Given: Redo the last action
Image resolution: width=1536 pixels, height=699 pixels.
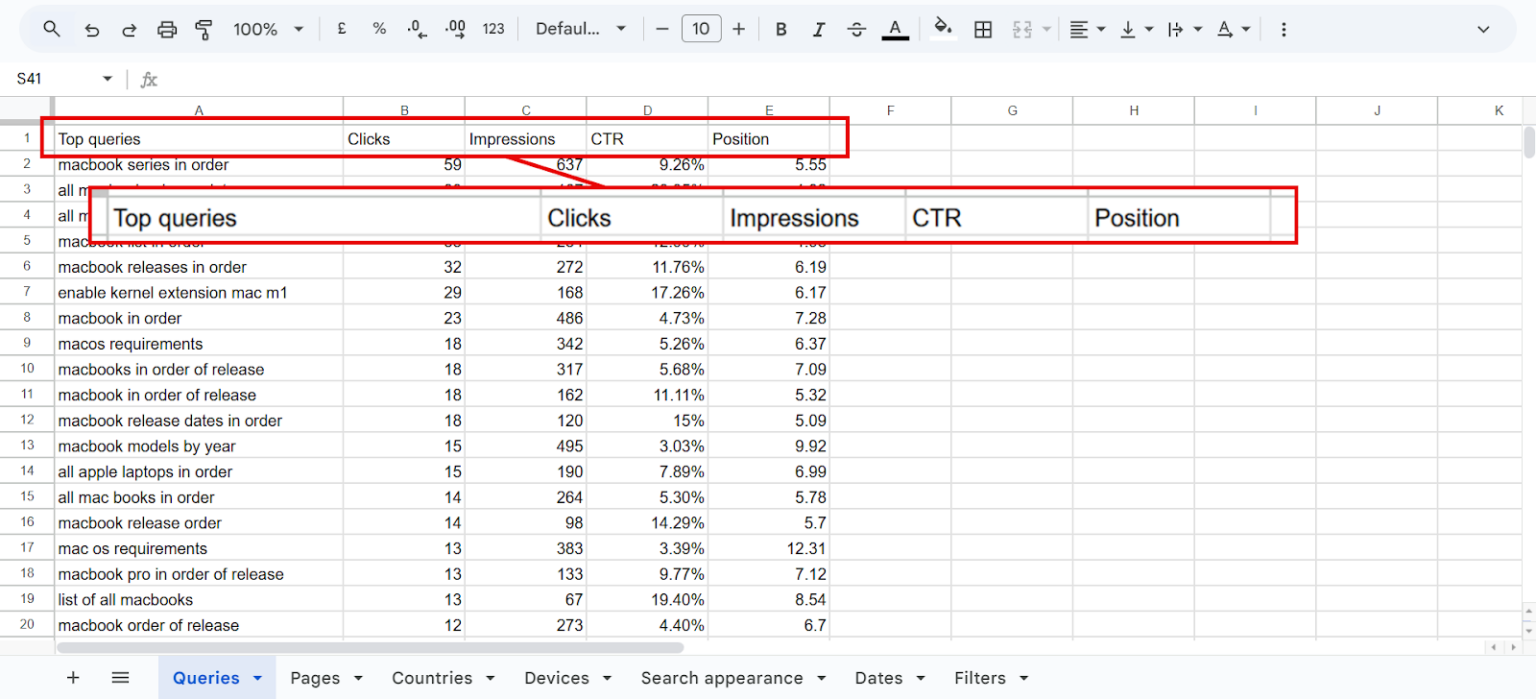Looking at the screenshot, I should pyautogui.click(x=129, y=30).
